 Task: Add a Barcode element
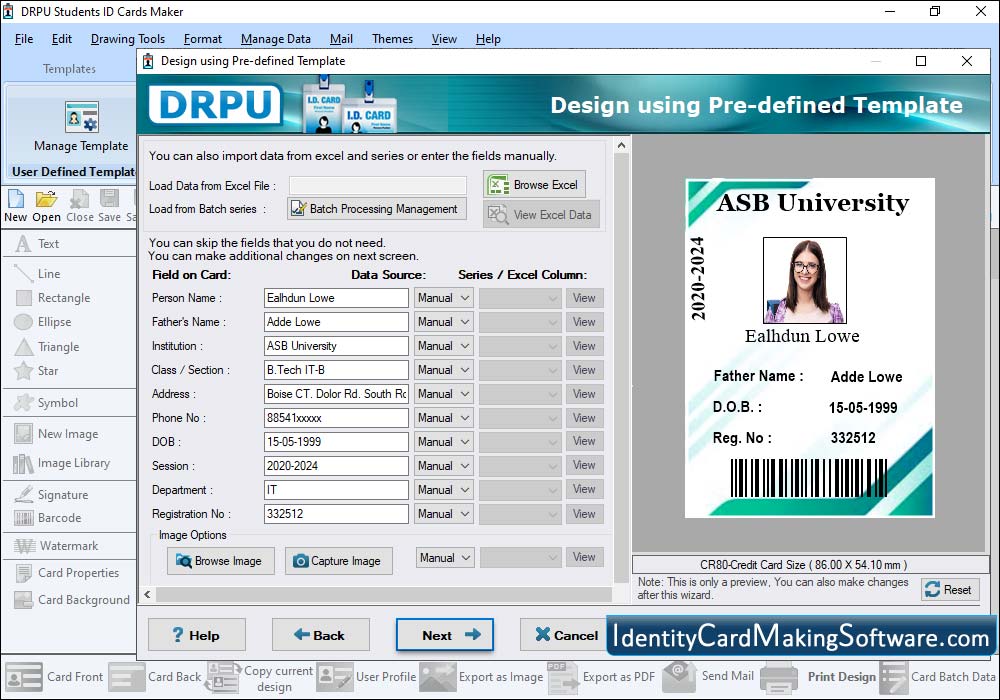(x=47, y=518)
